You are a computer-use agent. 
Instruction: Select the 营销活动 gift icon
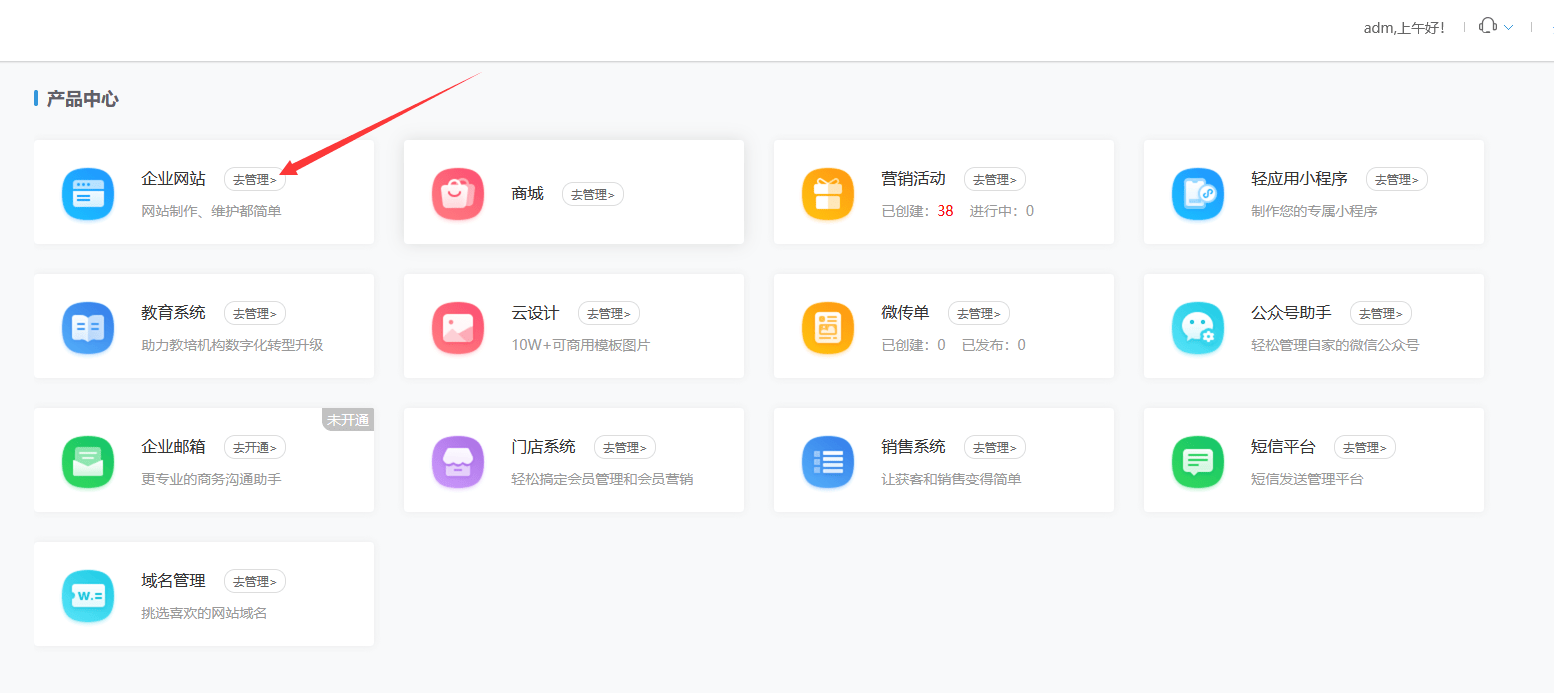tap(828, 193)
